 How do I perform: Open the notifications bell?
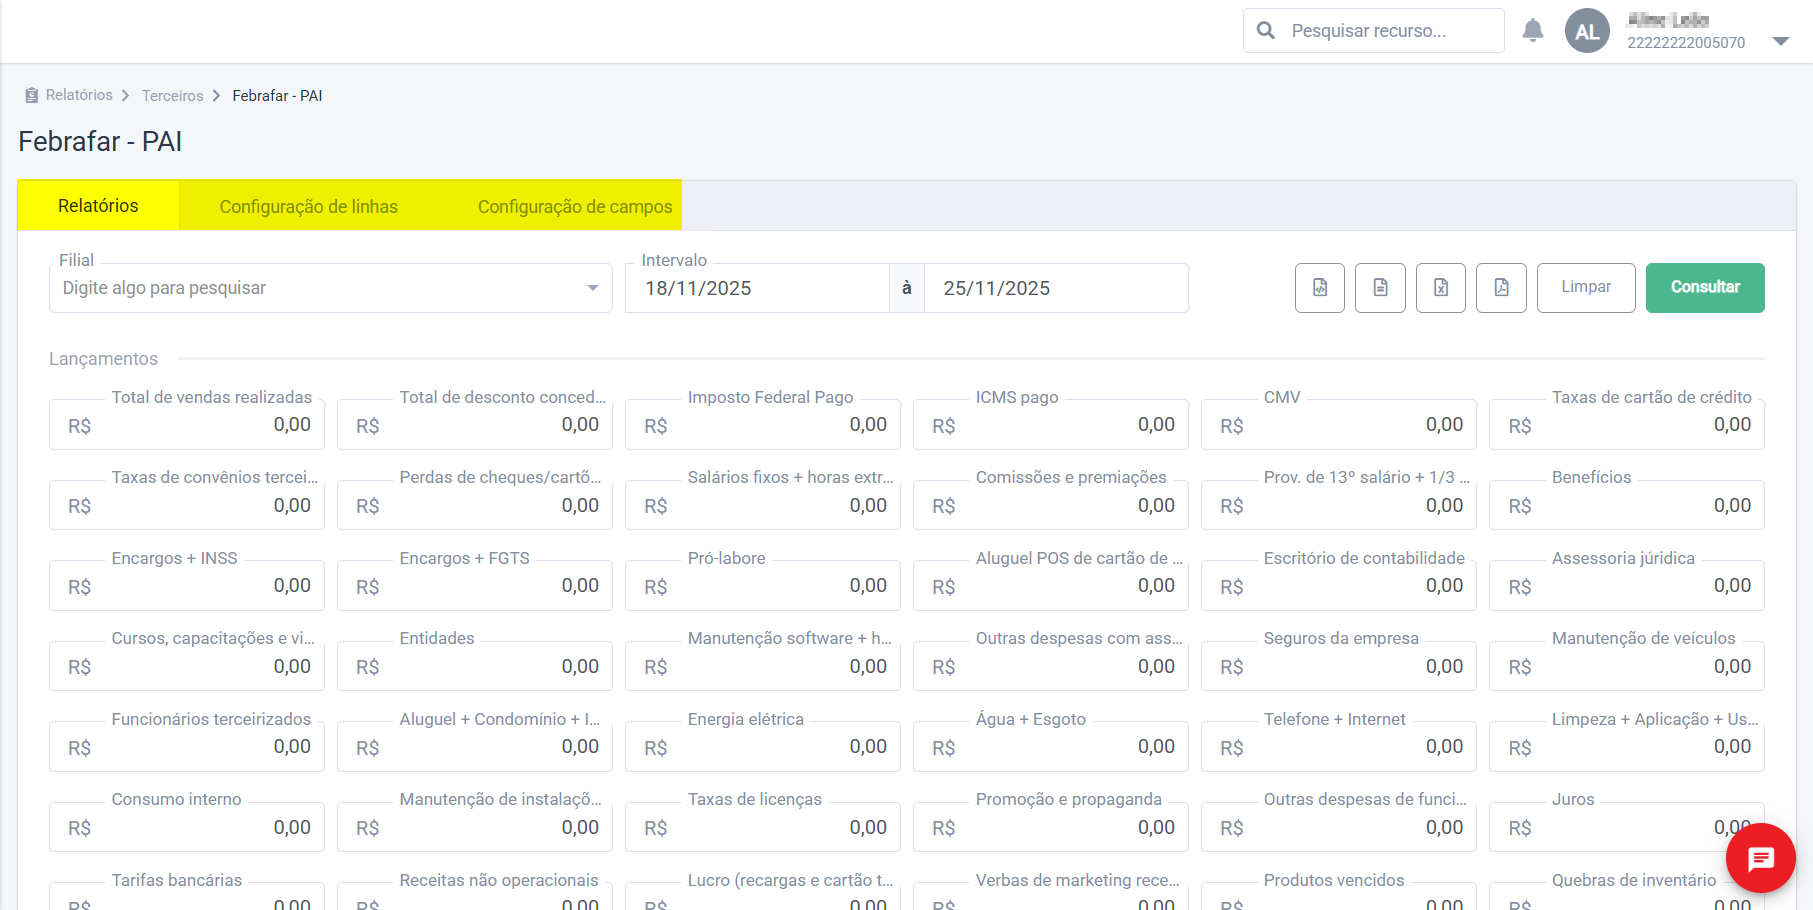click(1533, 31)
